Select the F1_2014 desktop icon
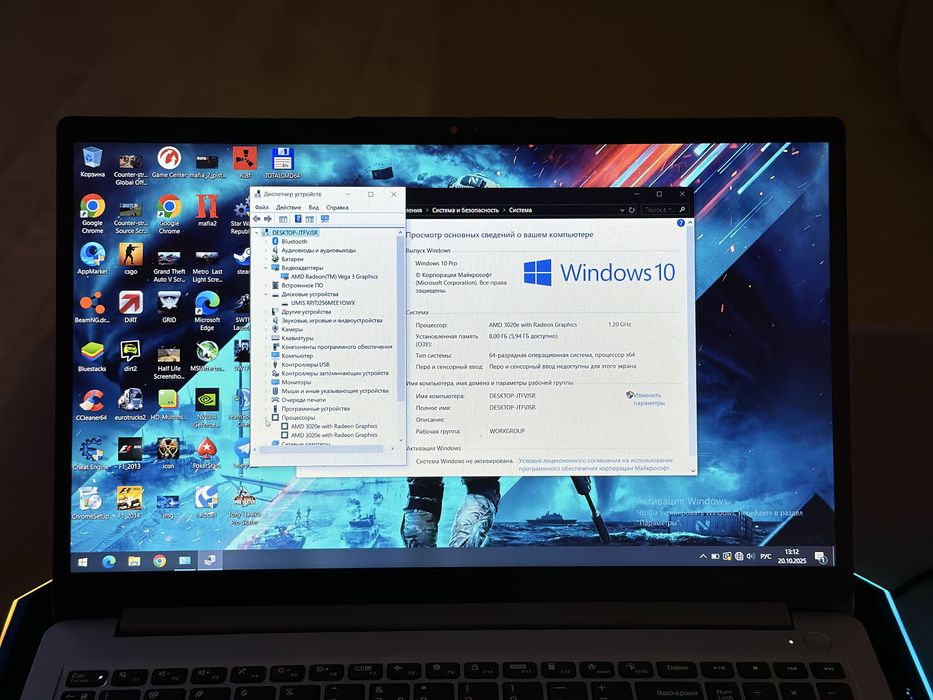 [130, 503]
